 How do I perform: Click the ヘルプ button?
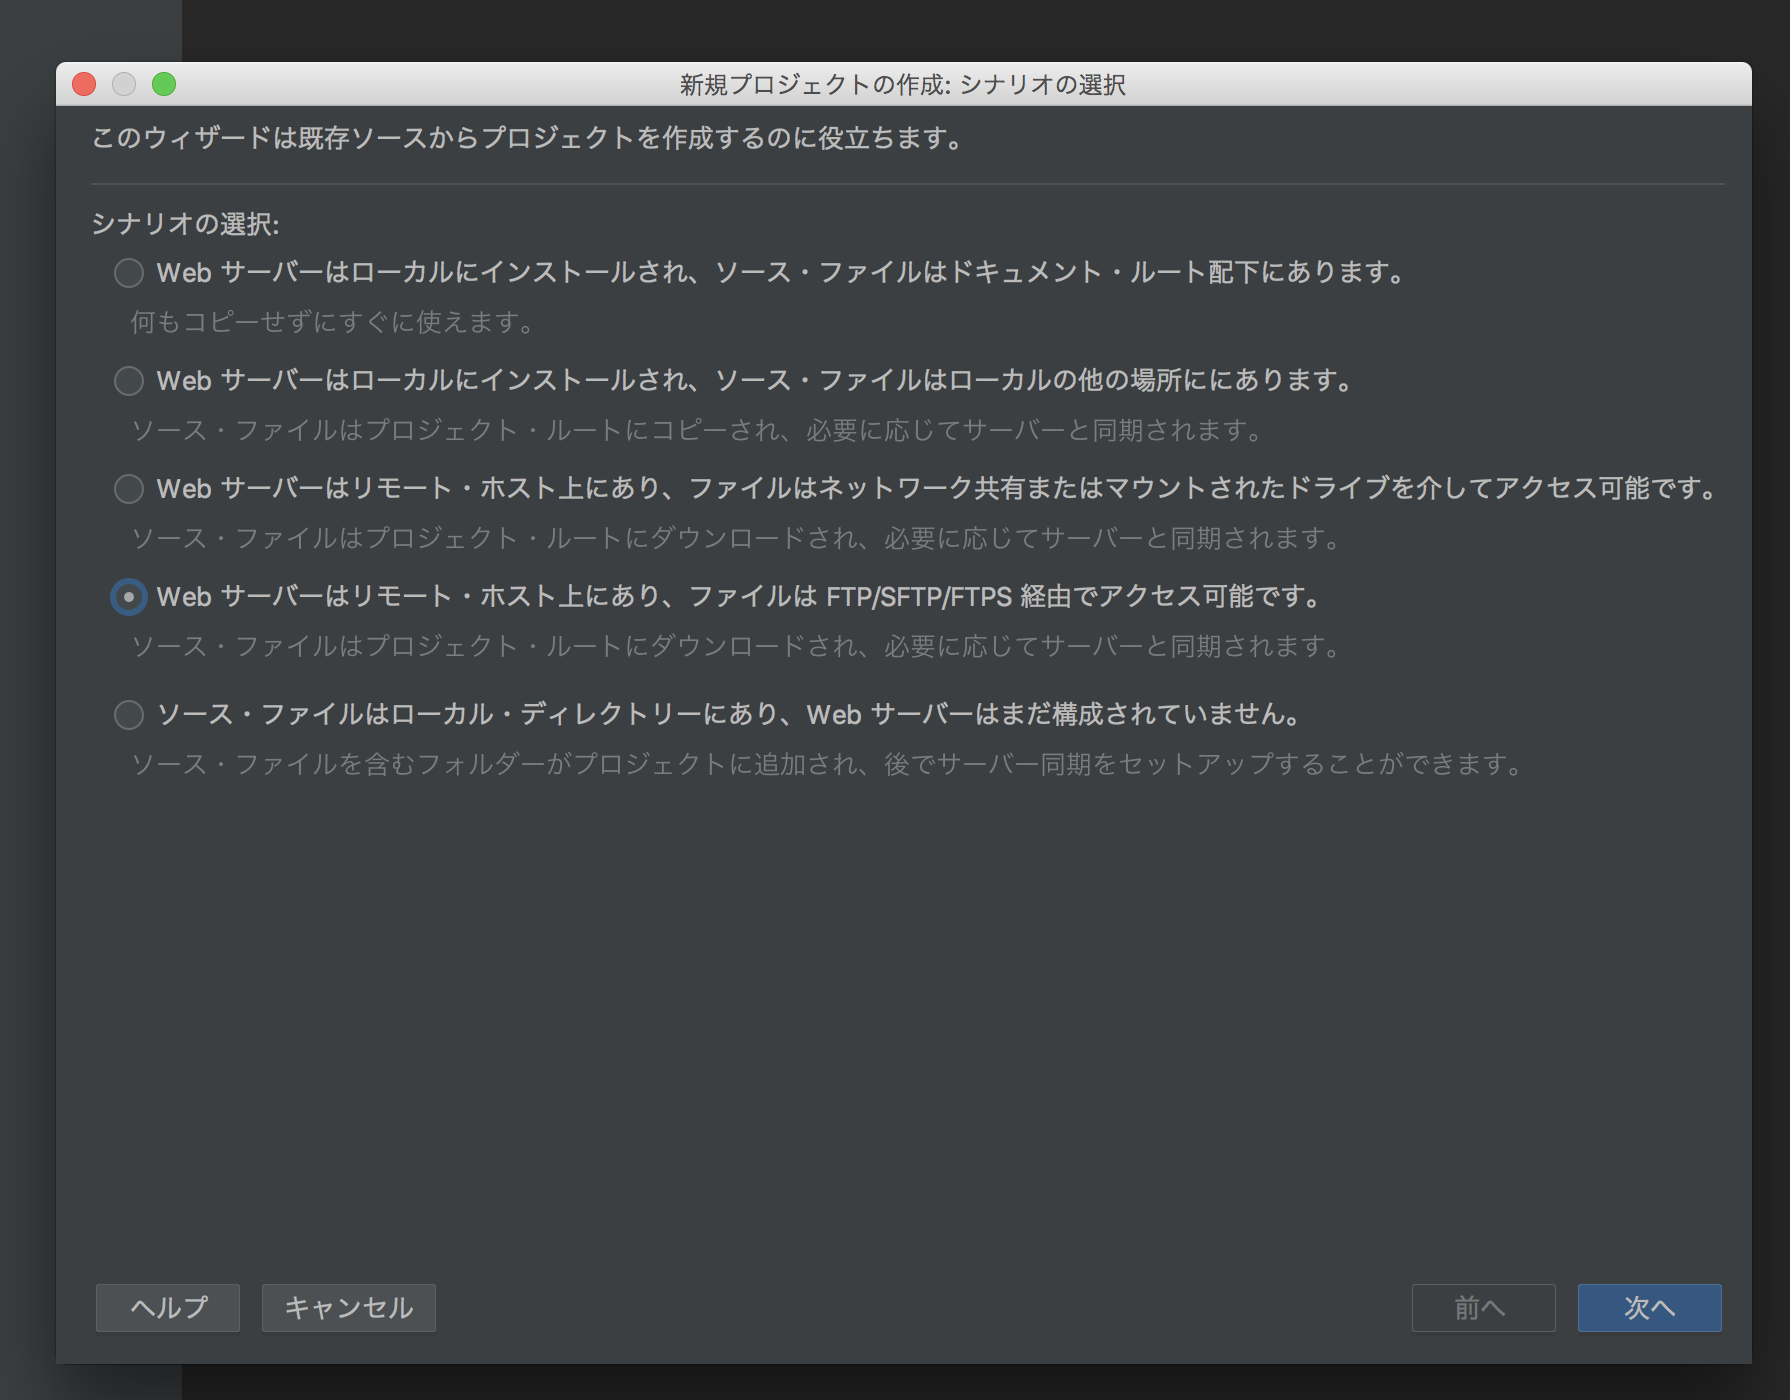166,1307
